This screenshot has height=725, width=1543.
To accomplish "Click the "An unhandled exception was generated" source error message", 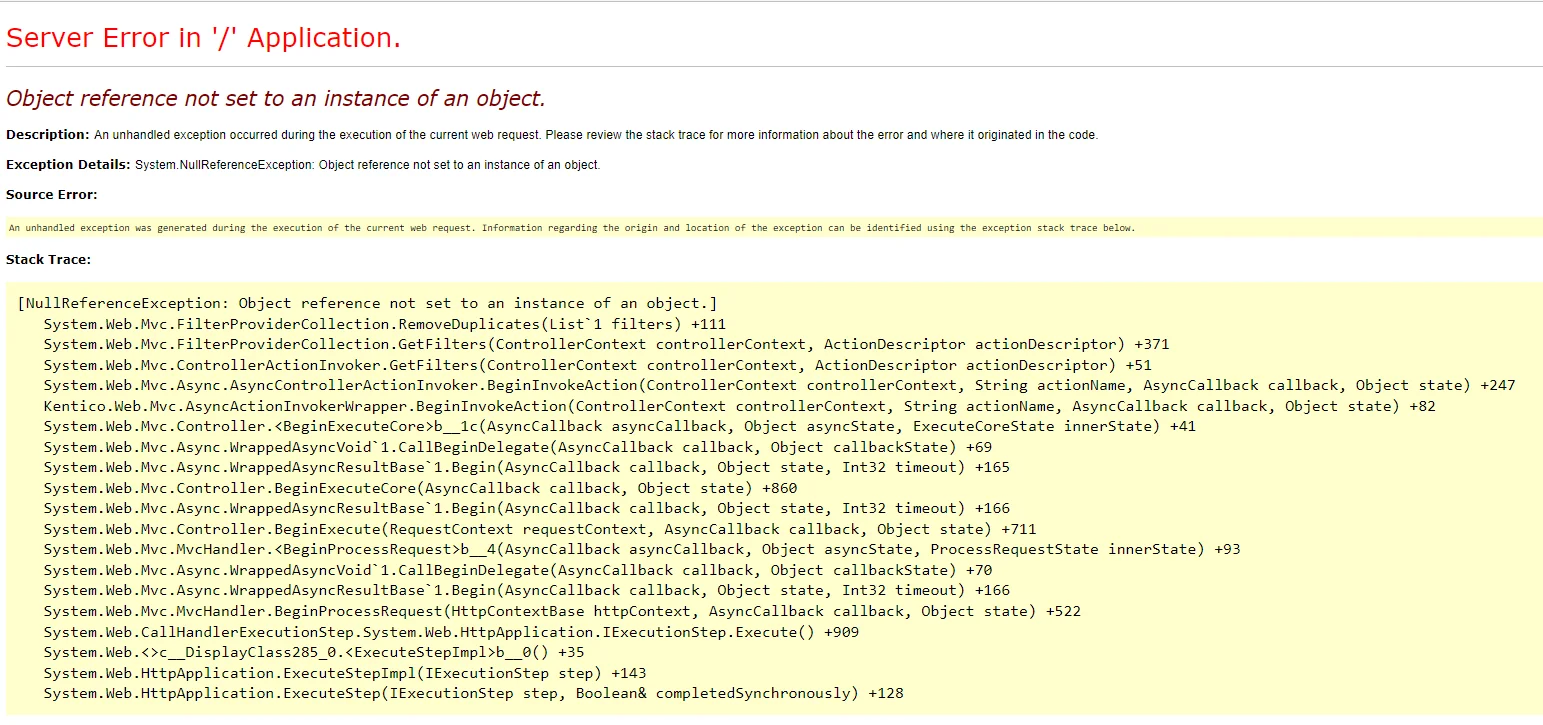I will 572,228.
